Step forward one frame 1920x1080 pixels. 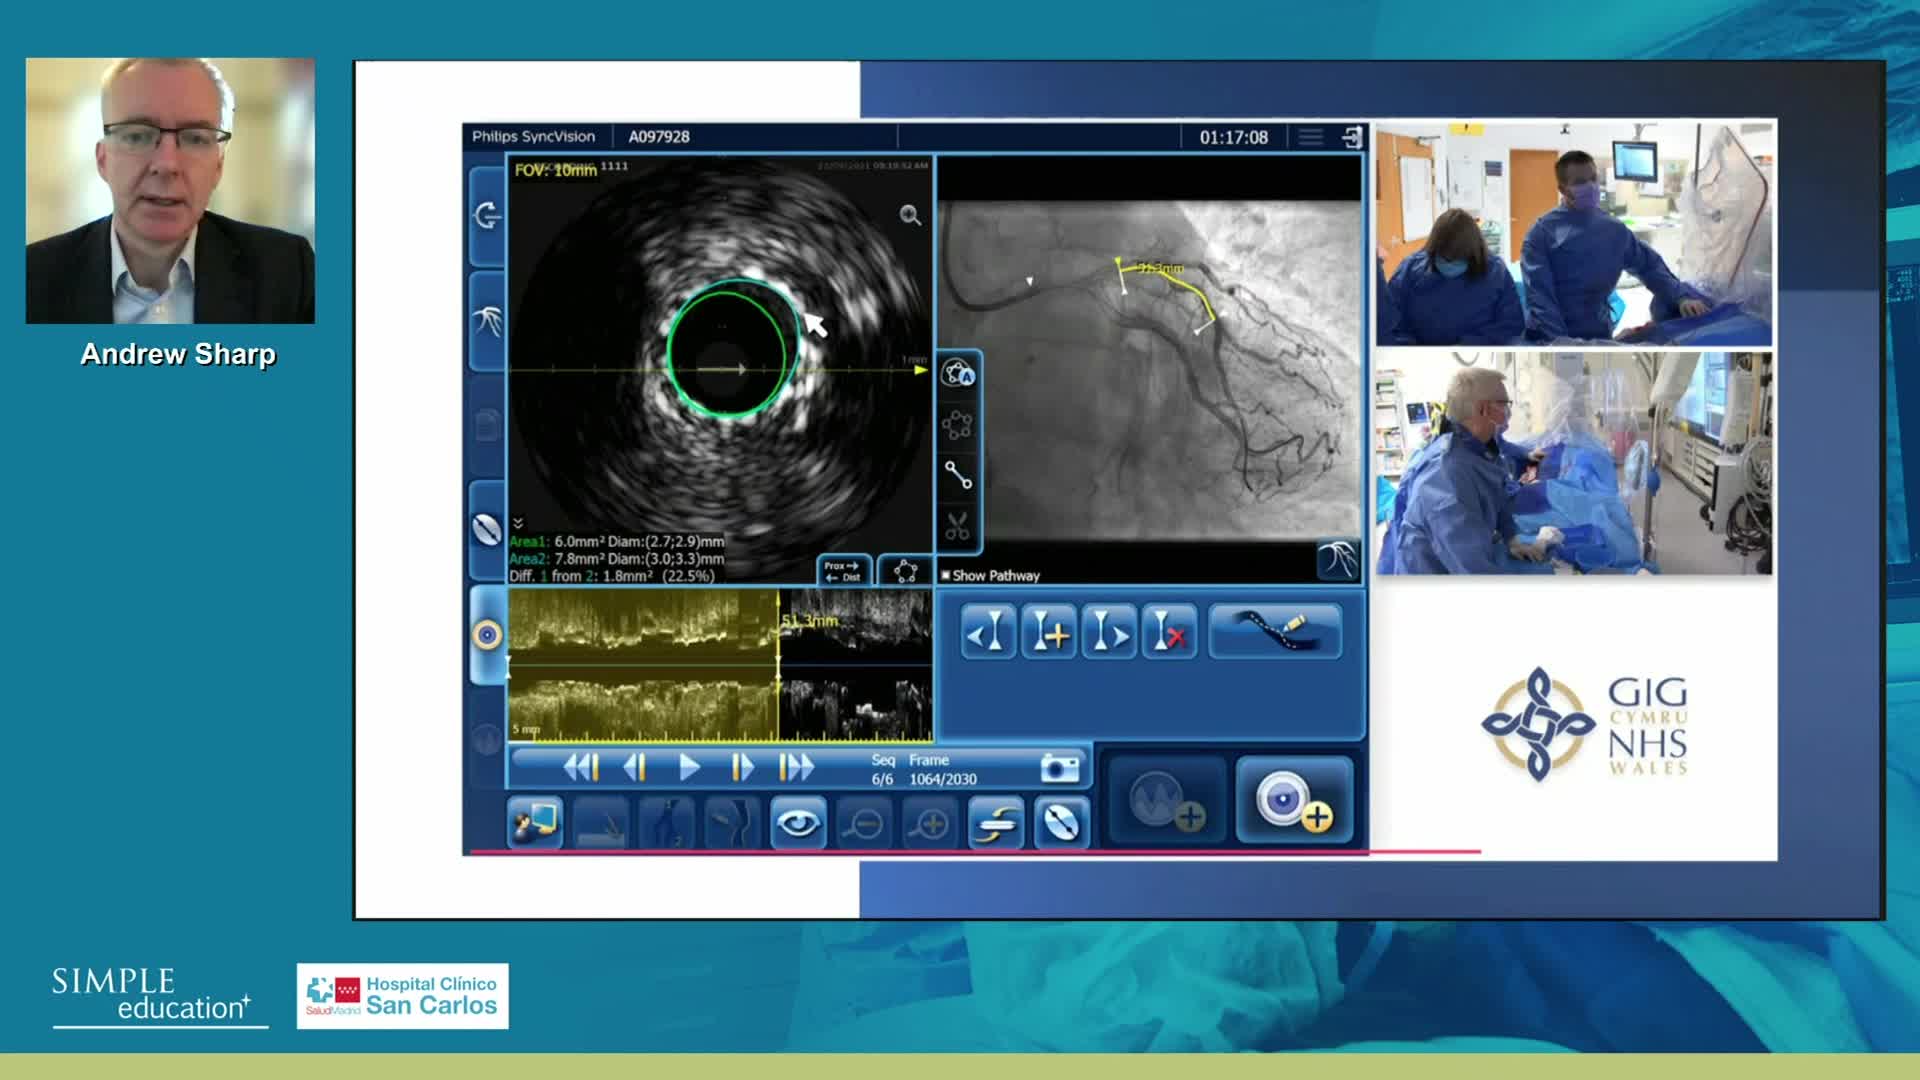click(x=742, y=767)
